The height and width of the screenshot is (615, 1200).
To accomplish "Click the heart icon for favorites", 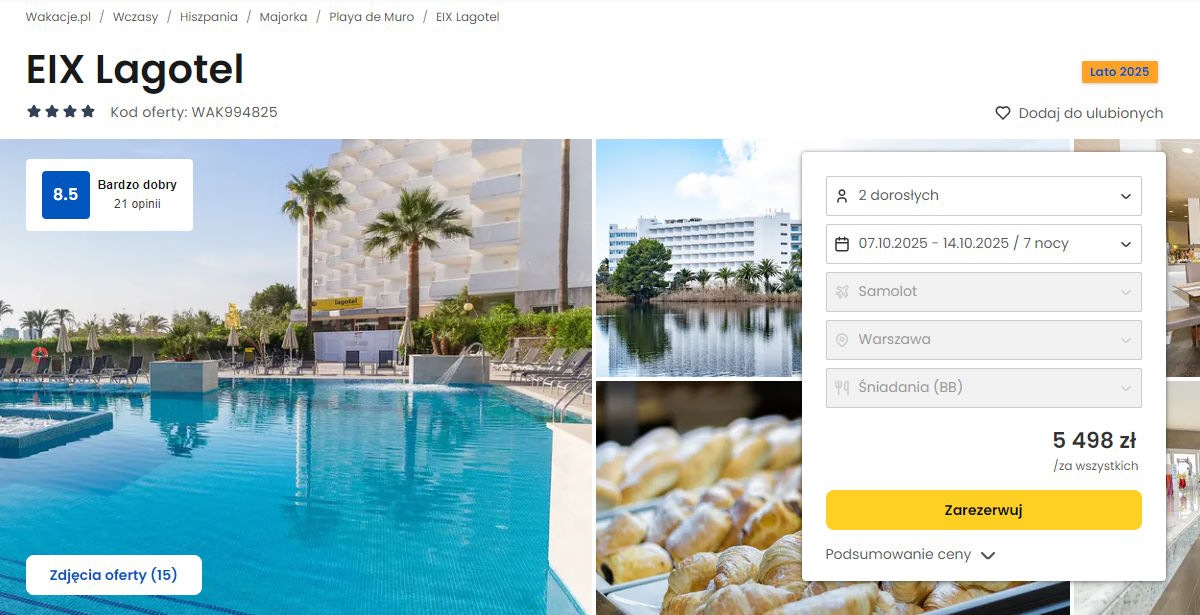I will click(x=1003, y=113).
